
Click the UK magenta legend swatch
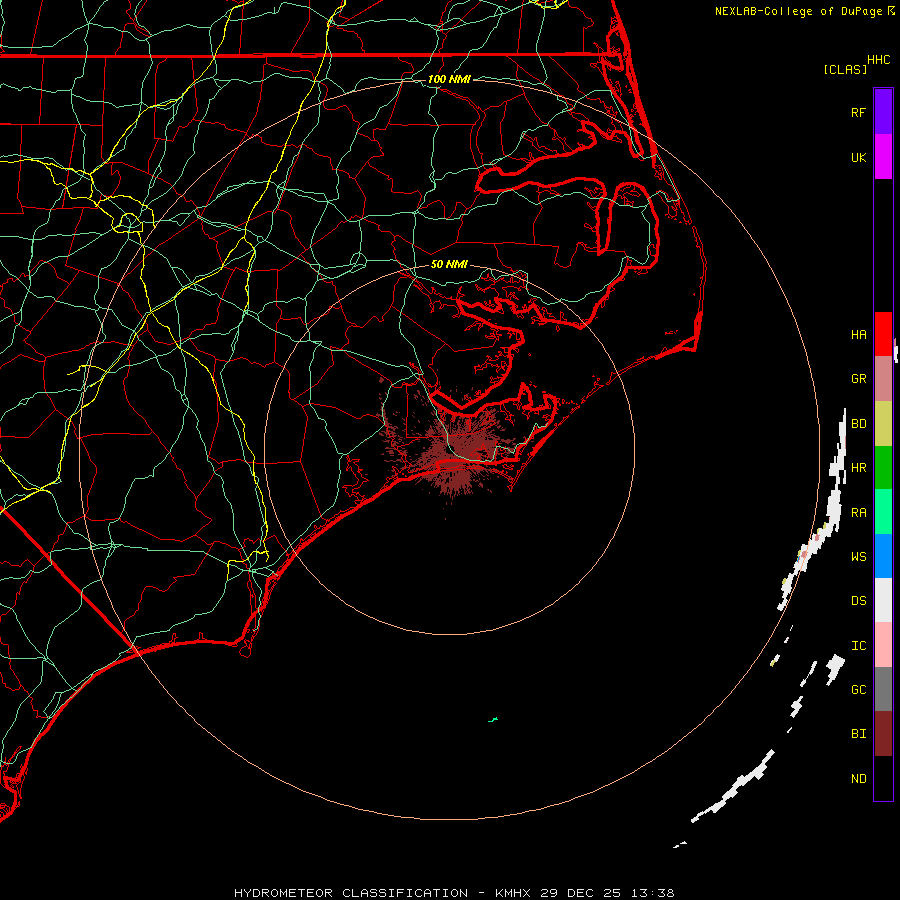(883, 156)
